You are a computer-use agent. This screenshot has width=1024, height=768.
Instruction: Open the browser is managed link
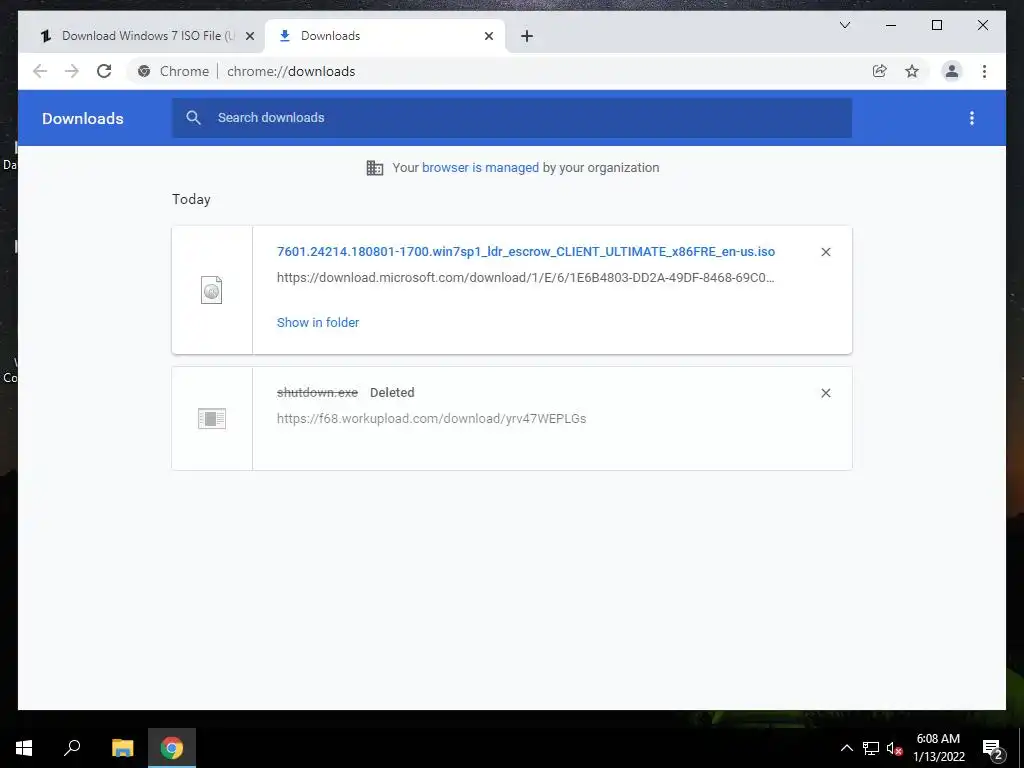click(480, 168)
